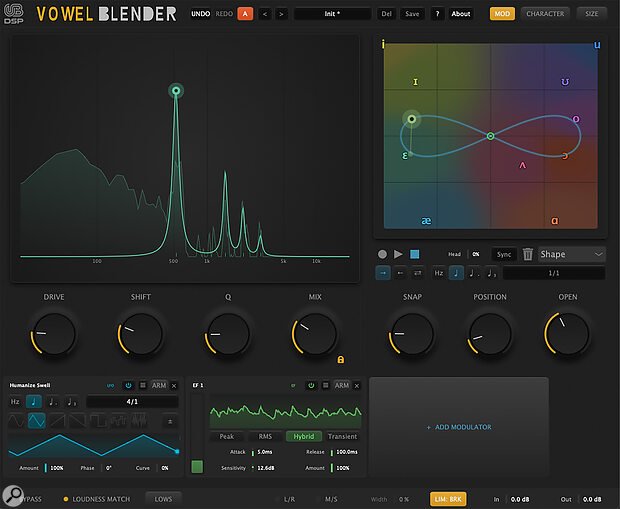
Task: Delete the path using the trash icon
Action: coord(527,254)
